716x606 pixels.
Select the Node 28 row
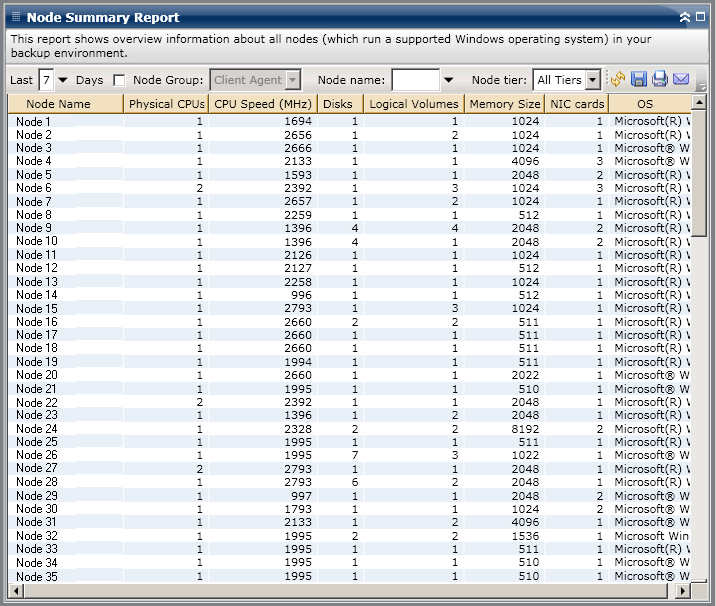click(x=349, y=482)
